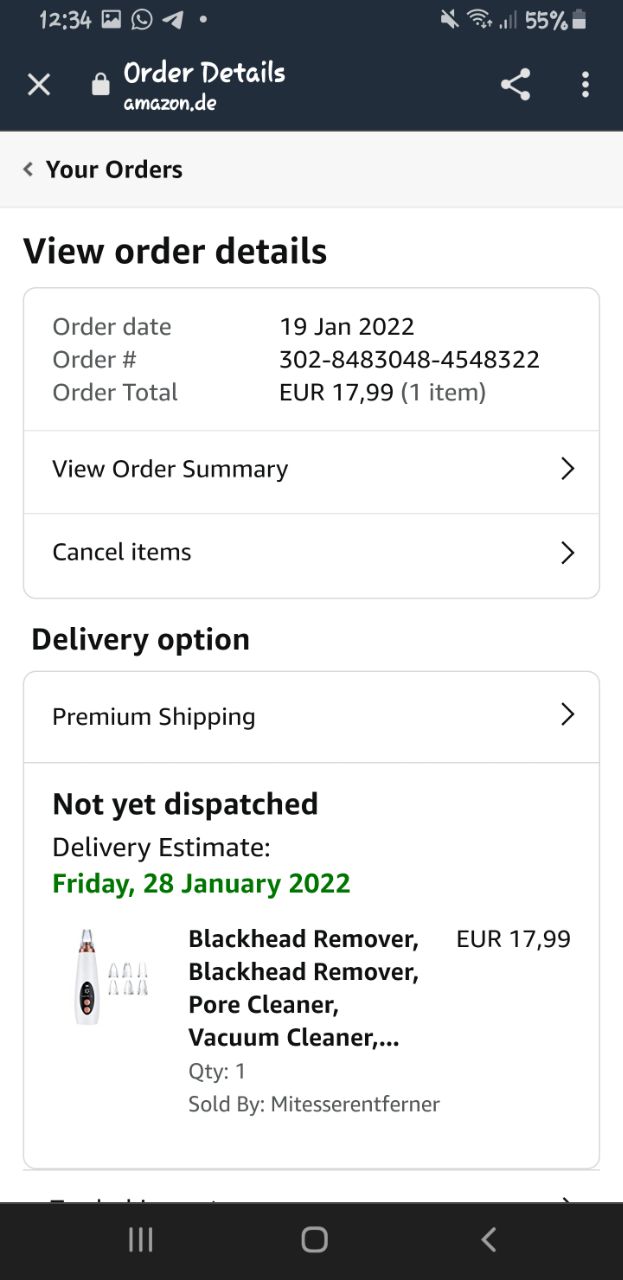Select Cancel items option
The image size is (623, 1280).
pyautogui.click(x=122, y=552)
